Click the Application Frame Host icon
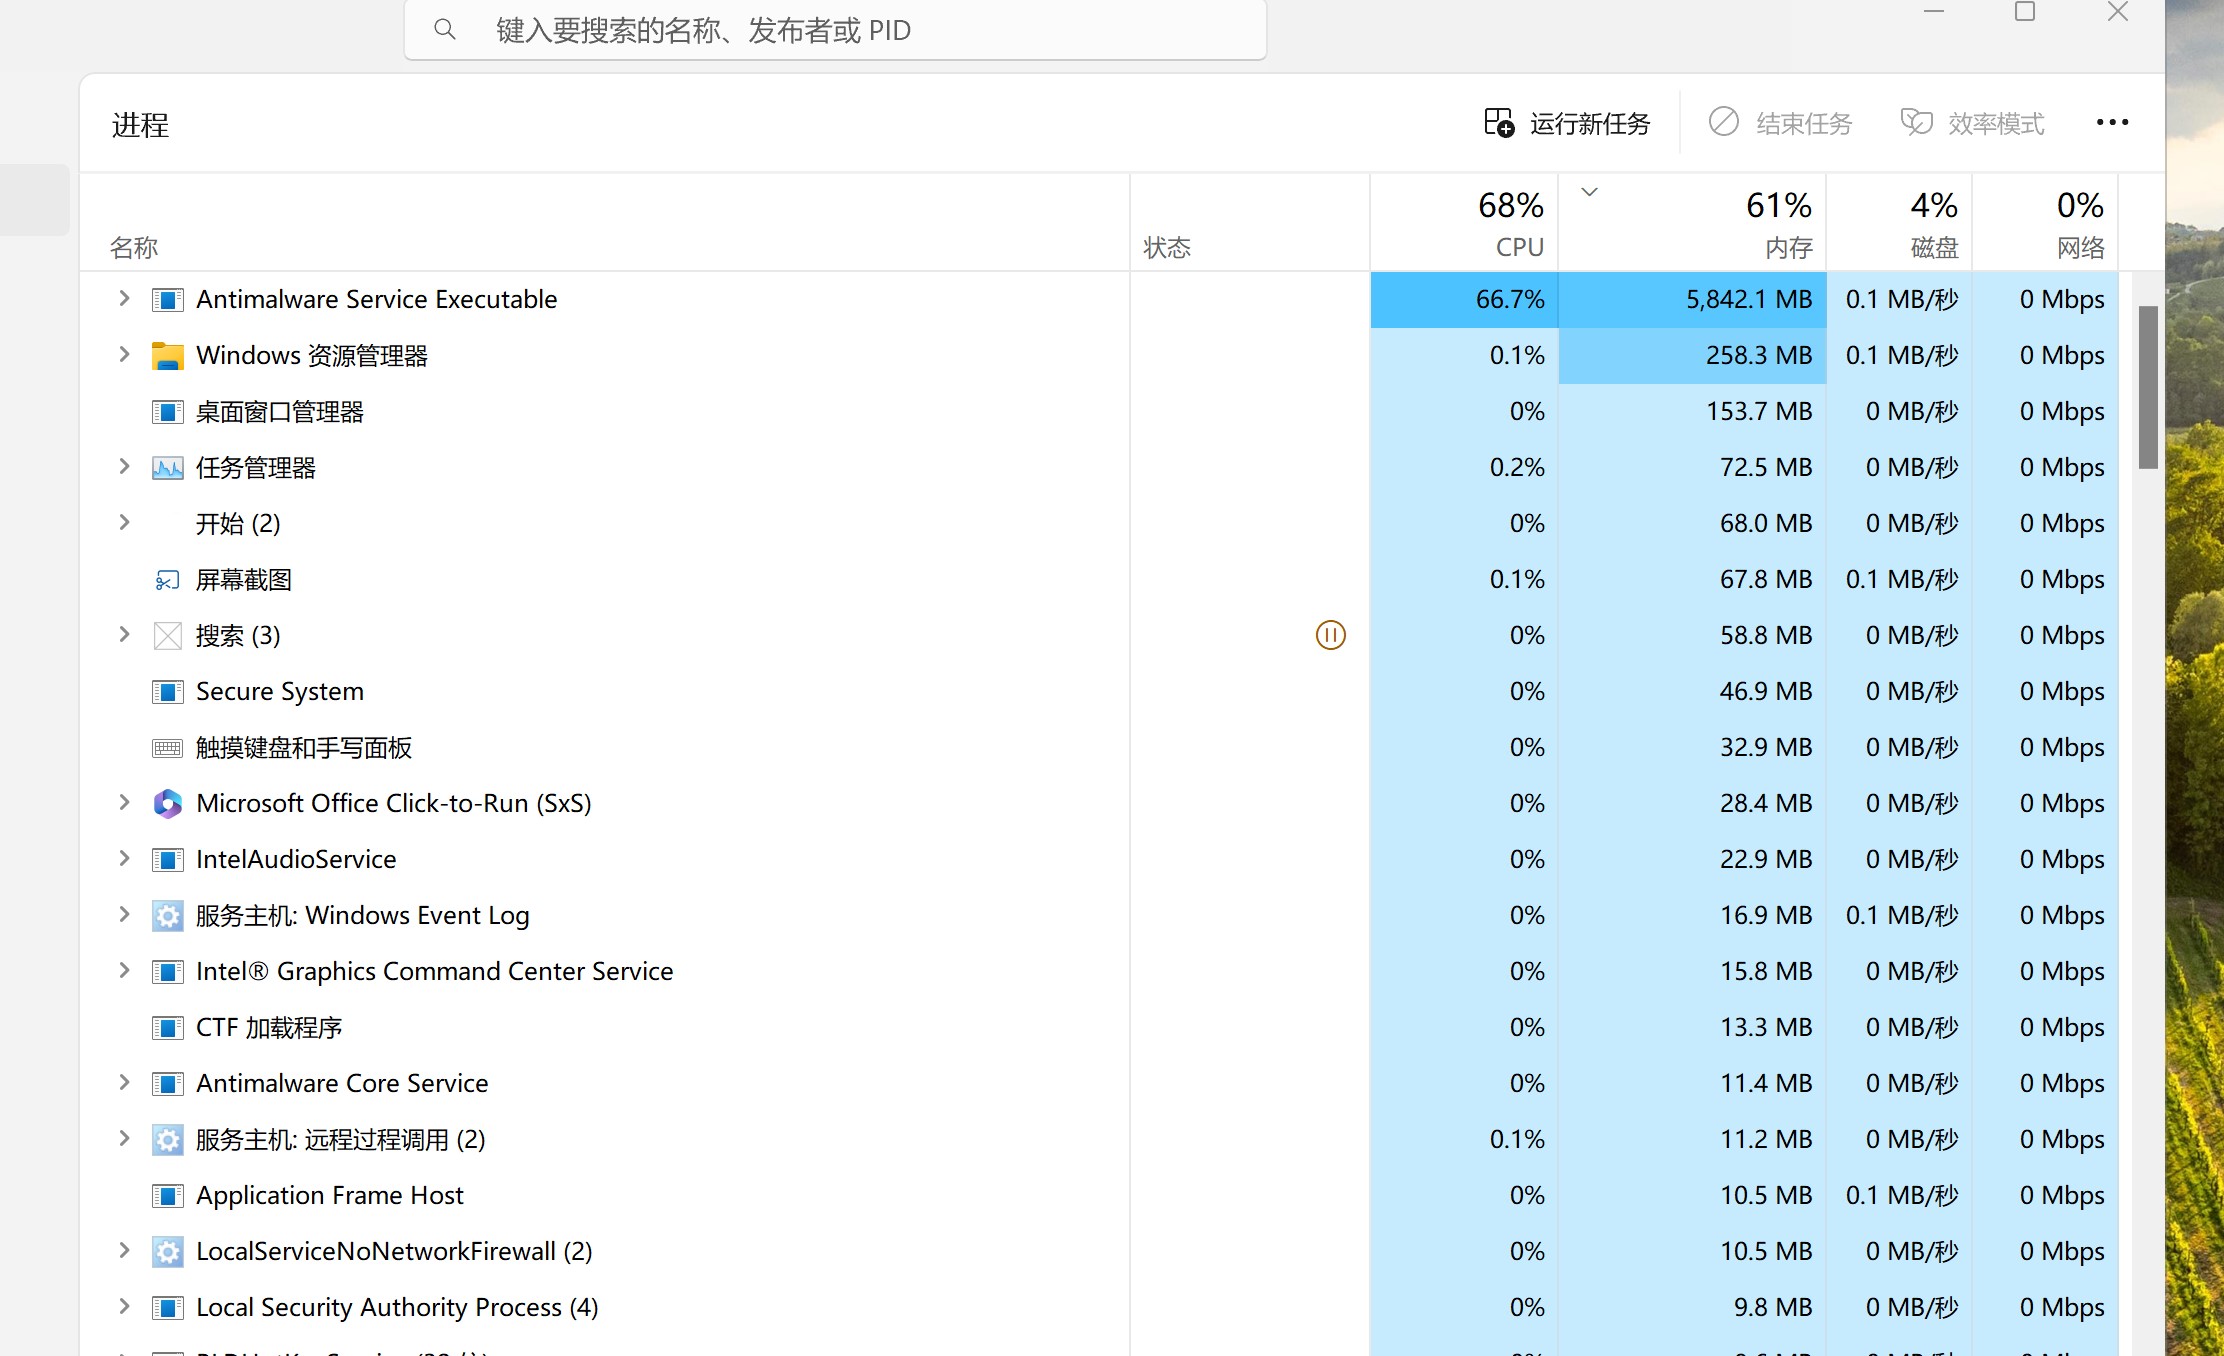Screen dimensions: 2224x1356 [x=167, y=1196]
